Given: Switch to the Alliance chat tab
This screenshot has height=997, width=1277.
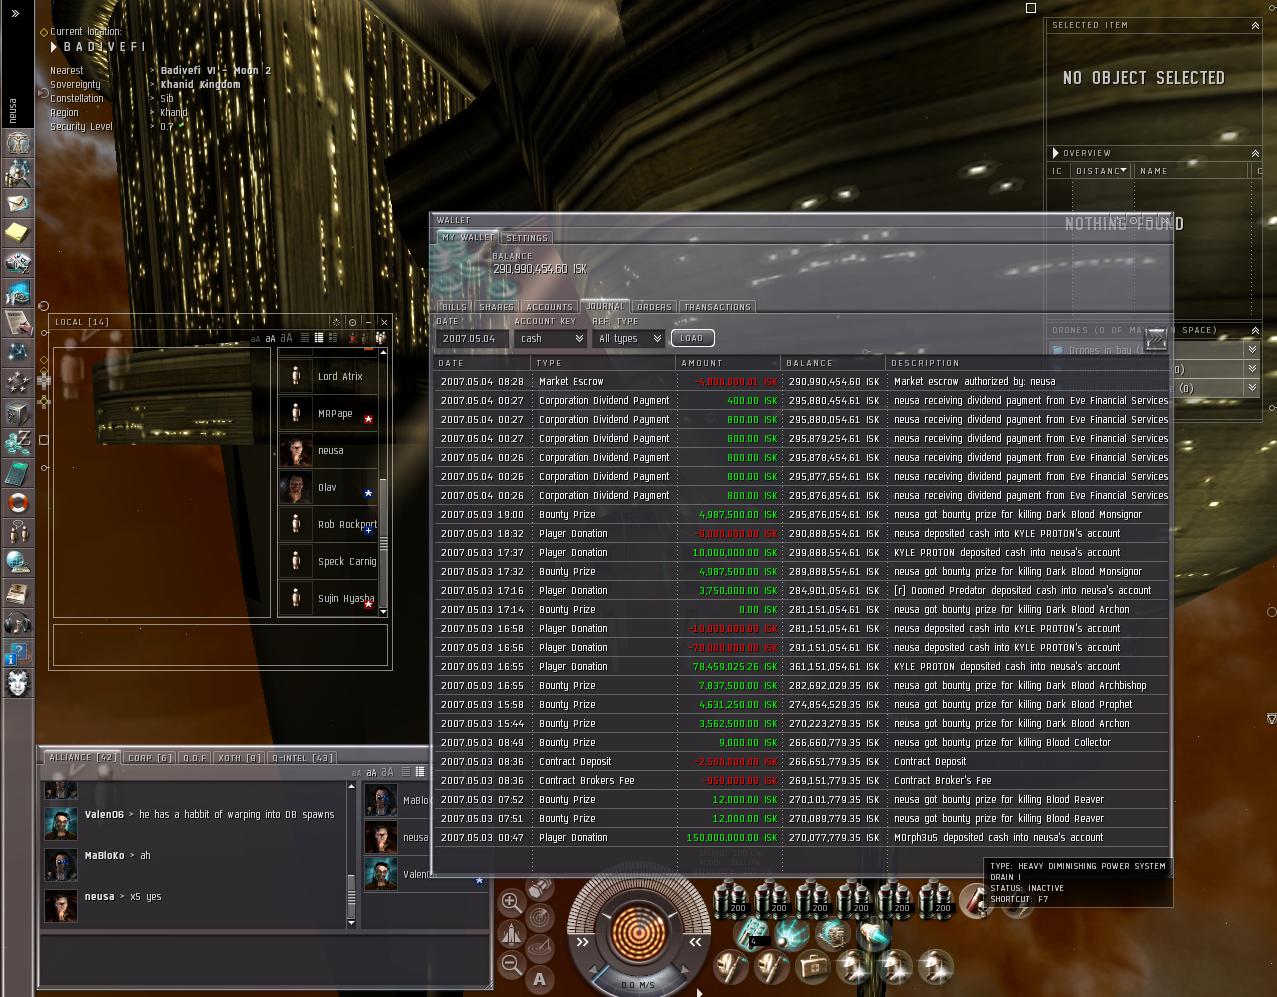Looking at the screenshot, I should [81, 757].
